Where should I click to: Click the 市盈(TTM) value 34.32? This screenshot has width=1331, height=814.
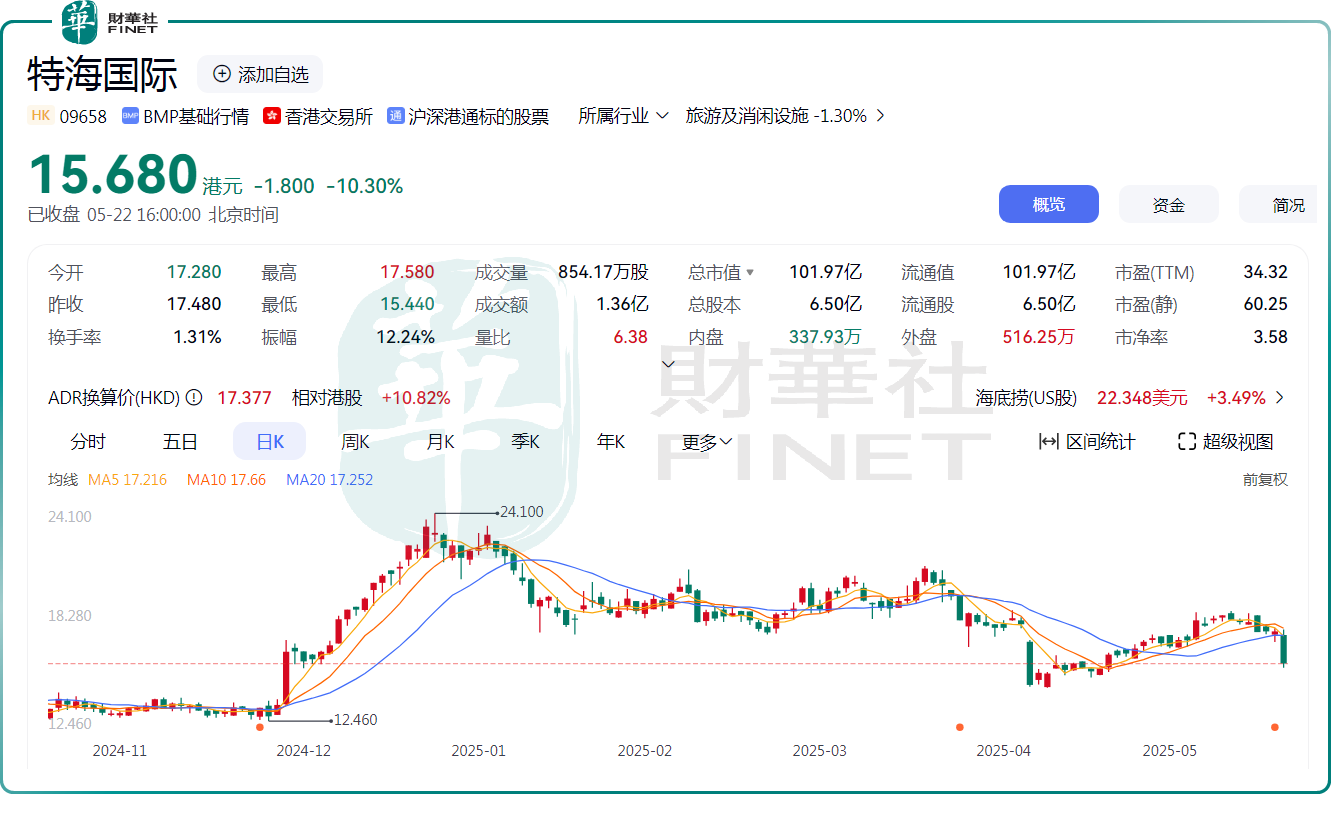(1266, 272)
